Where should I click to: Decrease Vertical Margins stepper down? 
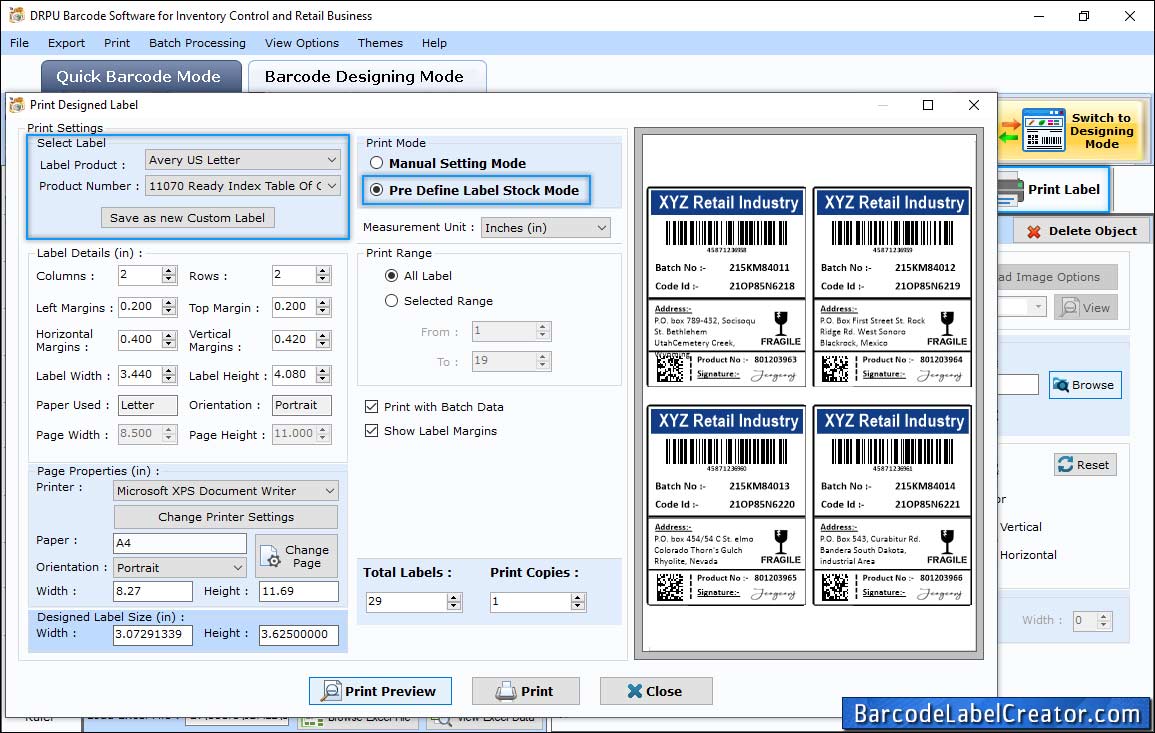[323, 344]
